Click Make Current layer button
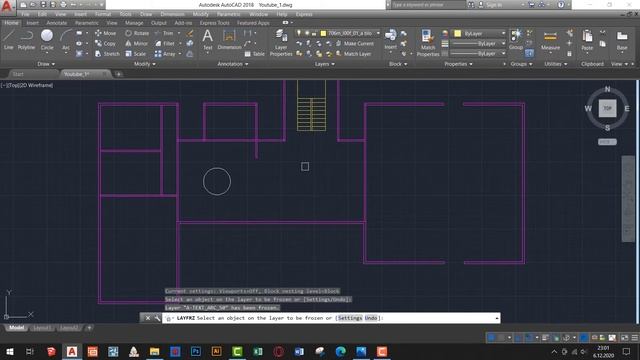Image resolution: width=640 pixels, height=360 pixels. pyautogui.click(x=354, y=43)
